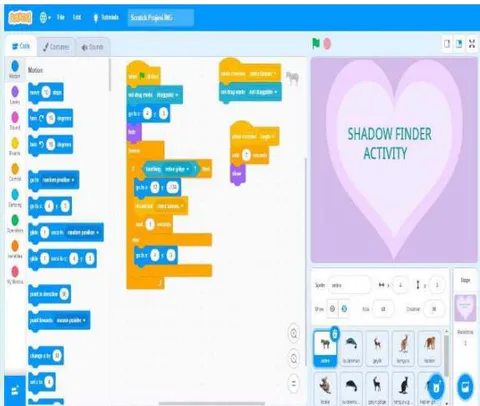Viewport: 480px width, 406px height.
Task: Toggle the hide sprite crossed-eye button
Action: pyautogui.click(x=344, y=309)
